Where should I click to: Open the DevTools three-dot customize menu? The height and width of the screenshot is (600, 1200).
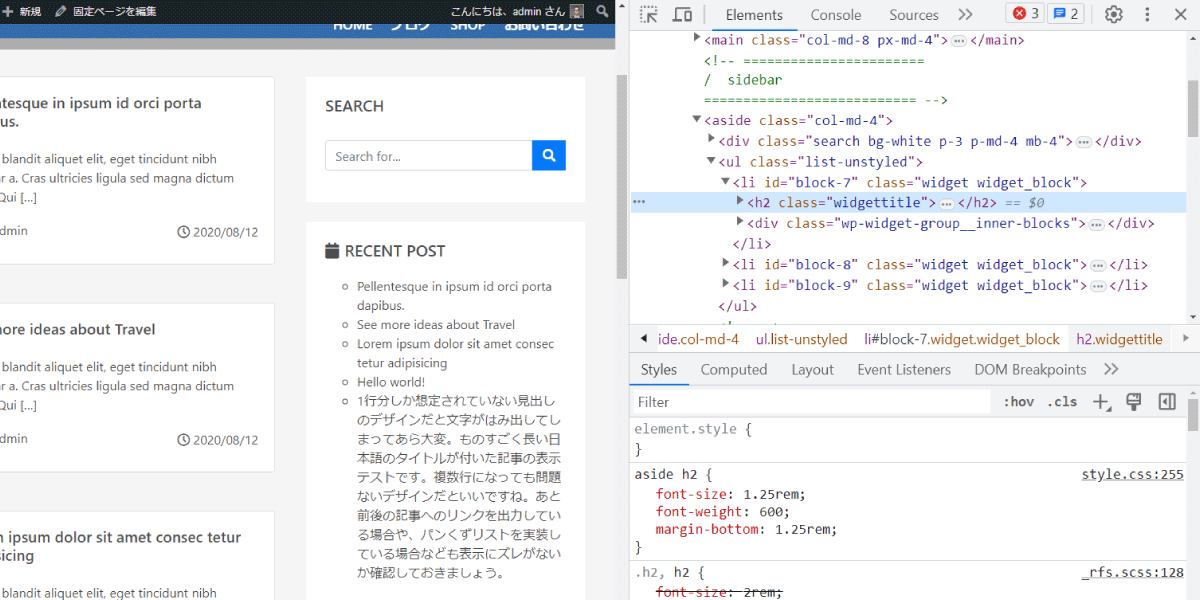[1147, 15]
